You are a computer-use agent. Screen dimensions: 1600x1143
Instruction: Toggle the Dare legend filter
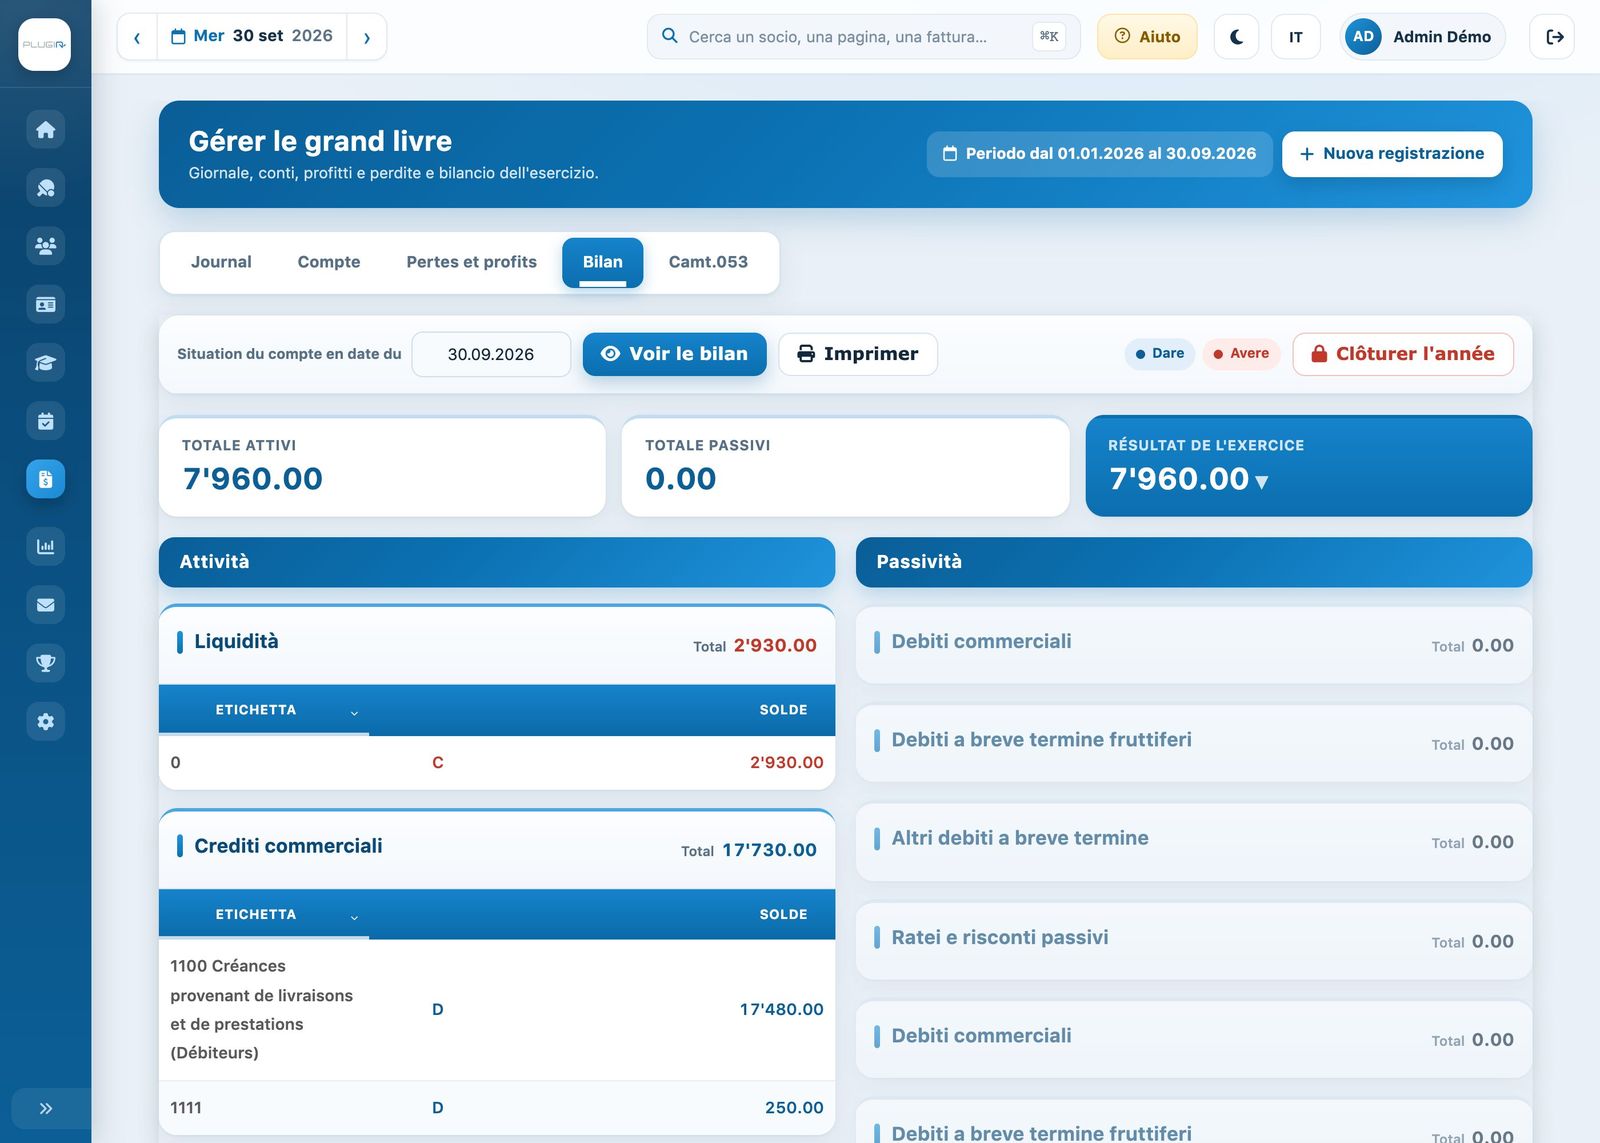[1160, 354]
